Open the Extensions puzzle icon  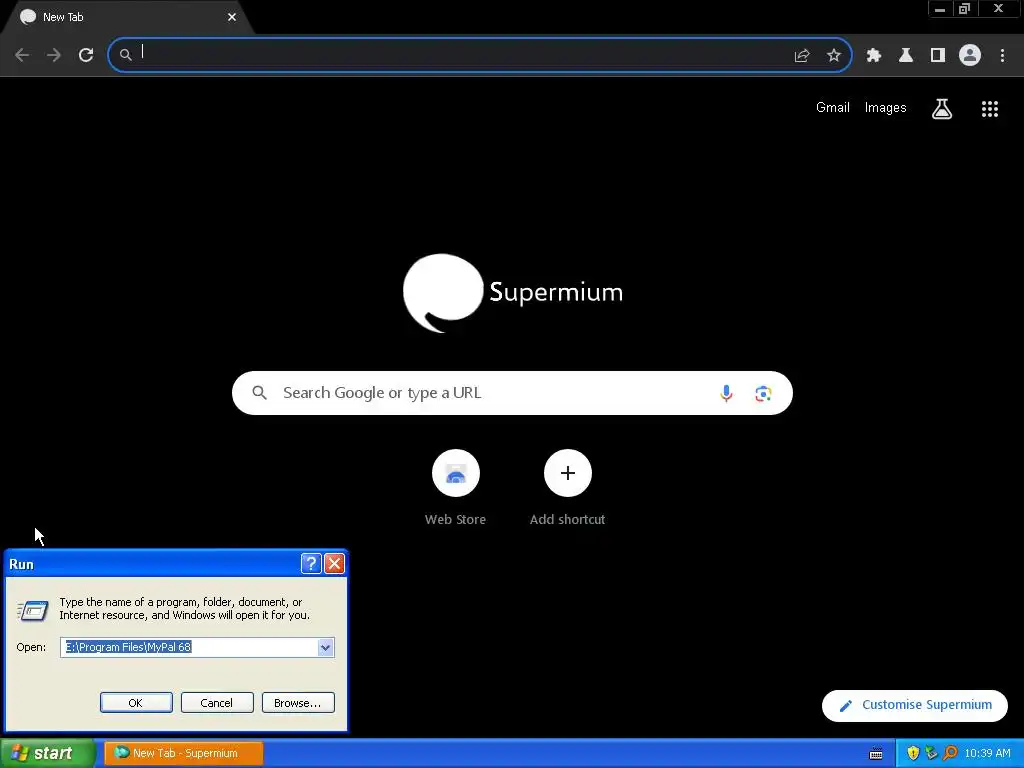874,56
